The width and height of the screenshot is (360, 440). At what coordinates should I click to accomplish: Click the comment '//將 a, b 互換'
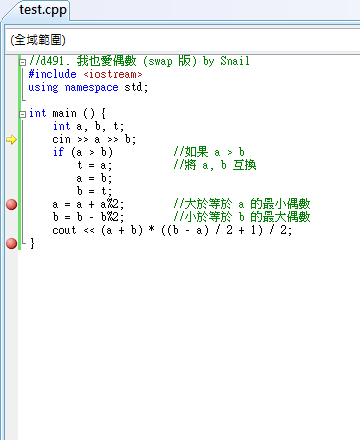click(x=215, y=165)
